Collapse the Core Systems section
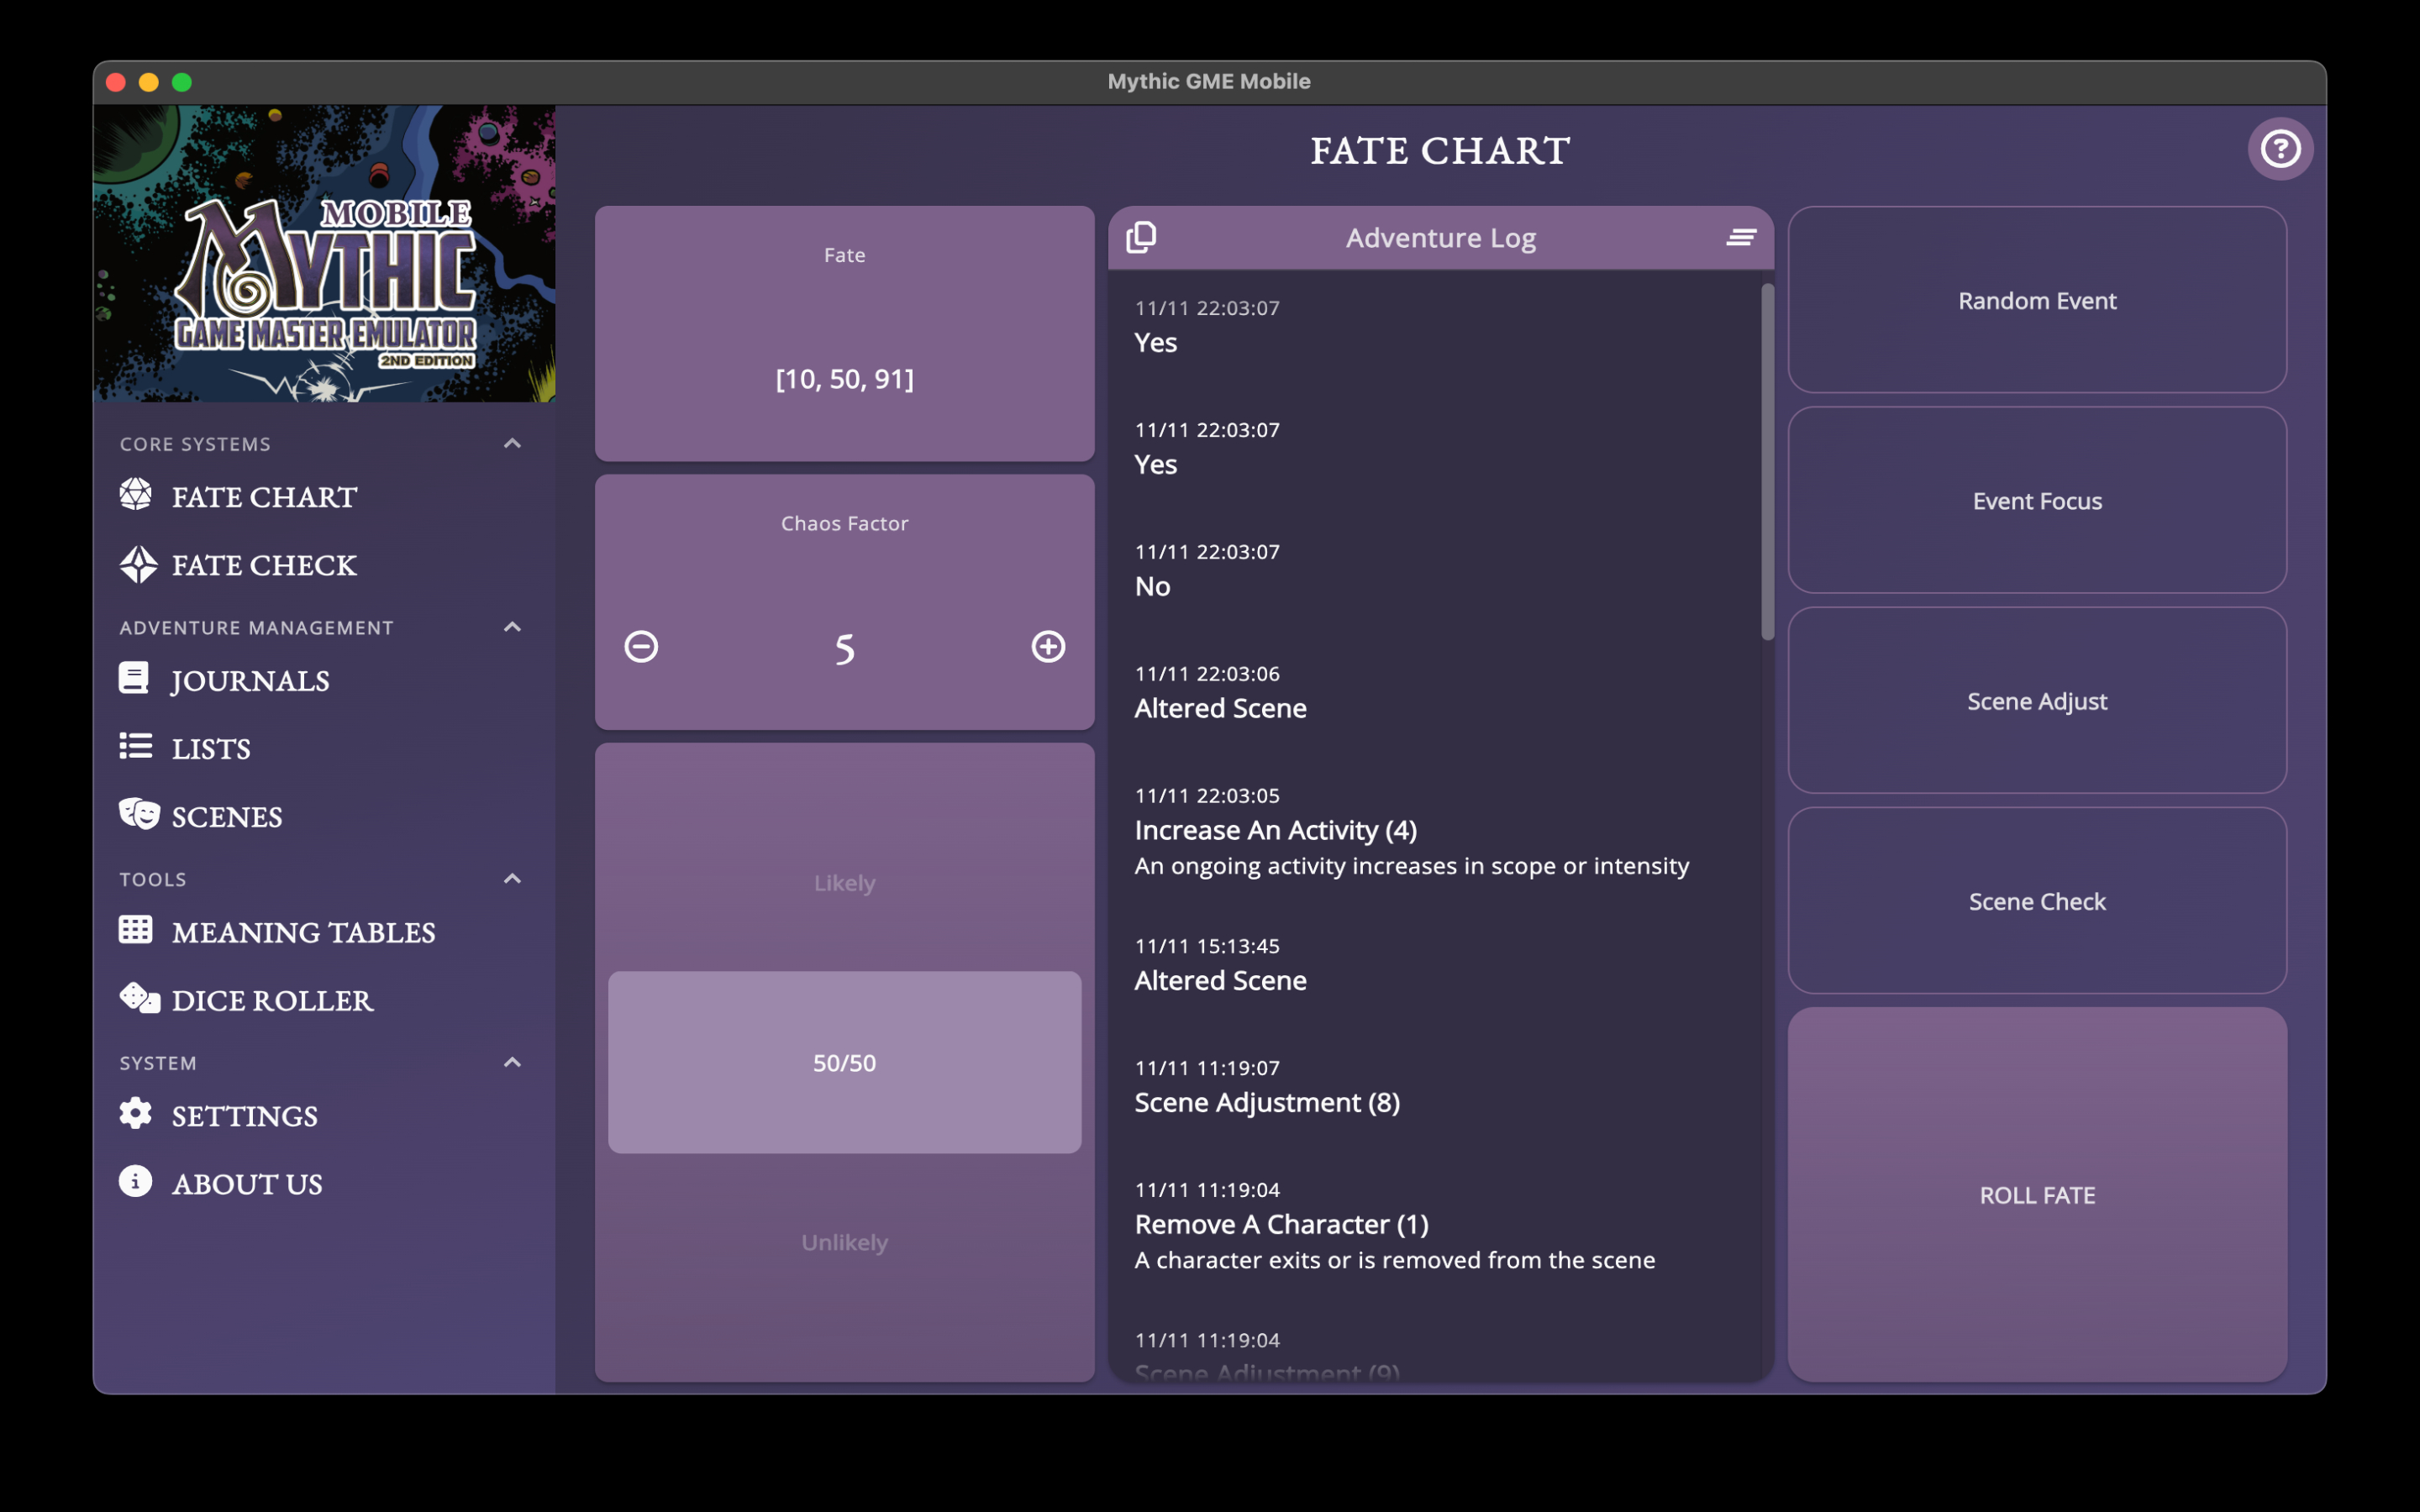The width and height of the screenshot is (2420, 1512). (512, 443)
